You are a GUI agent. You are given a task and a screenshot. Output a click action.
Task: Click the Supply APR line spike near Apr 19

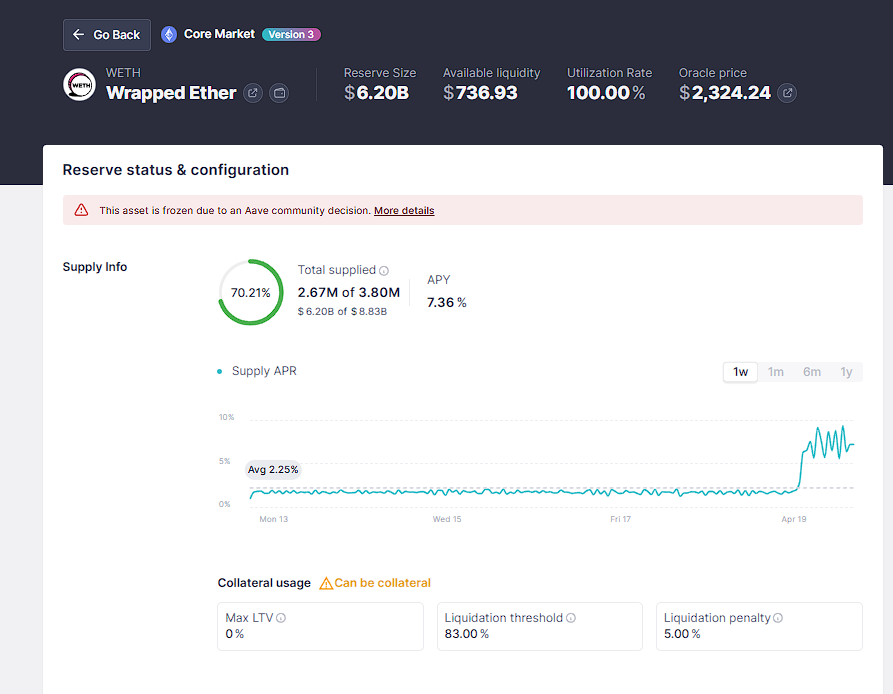827,443
